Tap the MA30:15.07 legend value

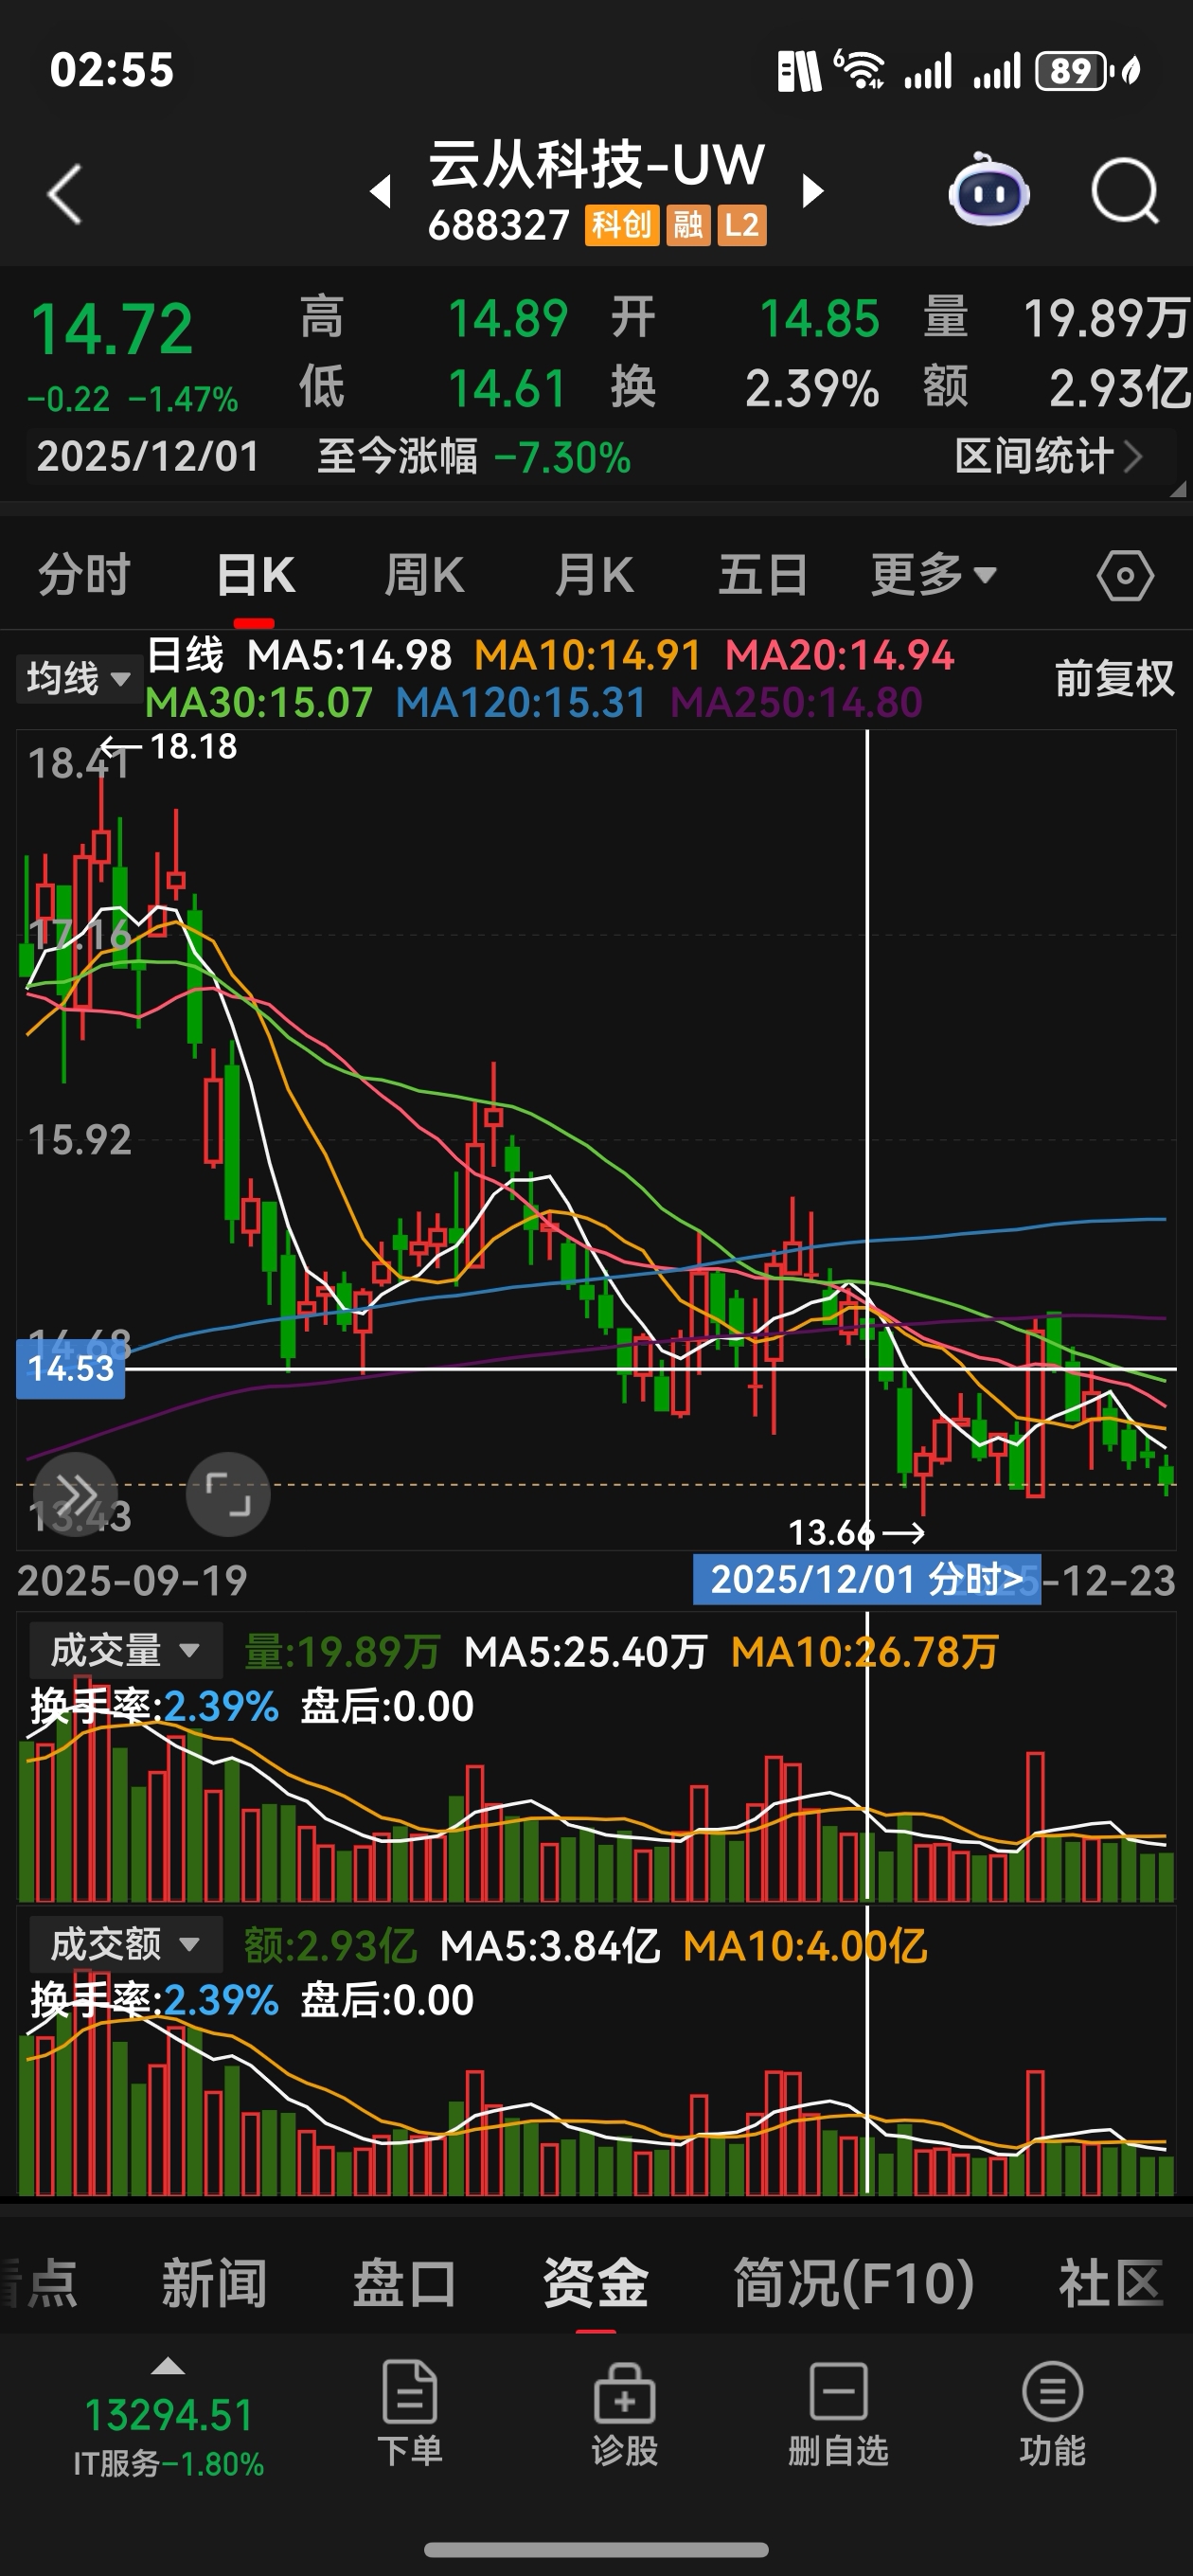[x=259, y=702]
